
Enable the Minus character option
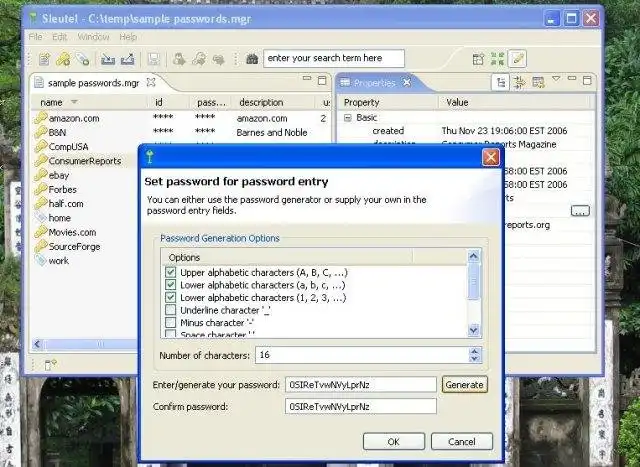(171, 322)
